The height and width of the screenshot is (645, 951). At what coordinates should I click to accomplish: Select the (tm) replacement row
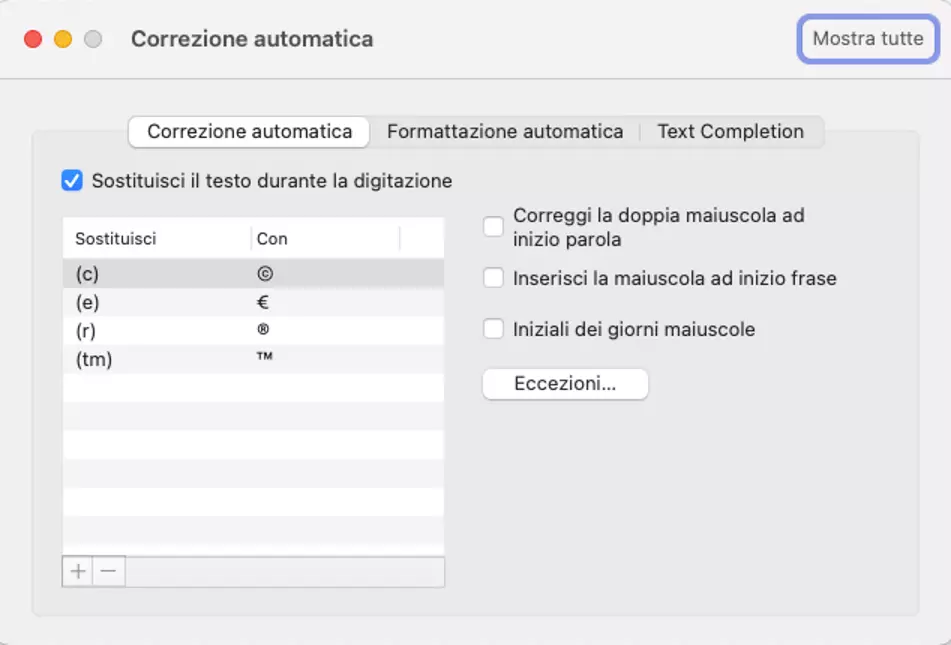click(254, 359)
